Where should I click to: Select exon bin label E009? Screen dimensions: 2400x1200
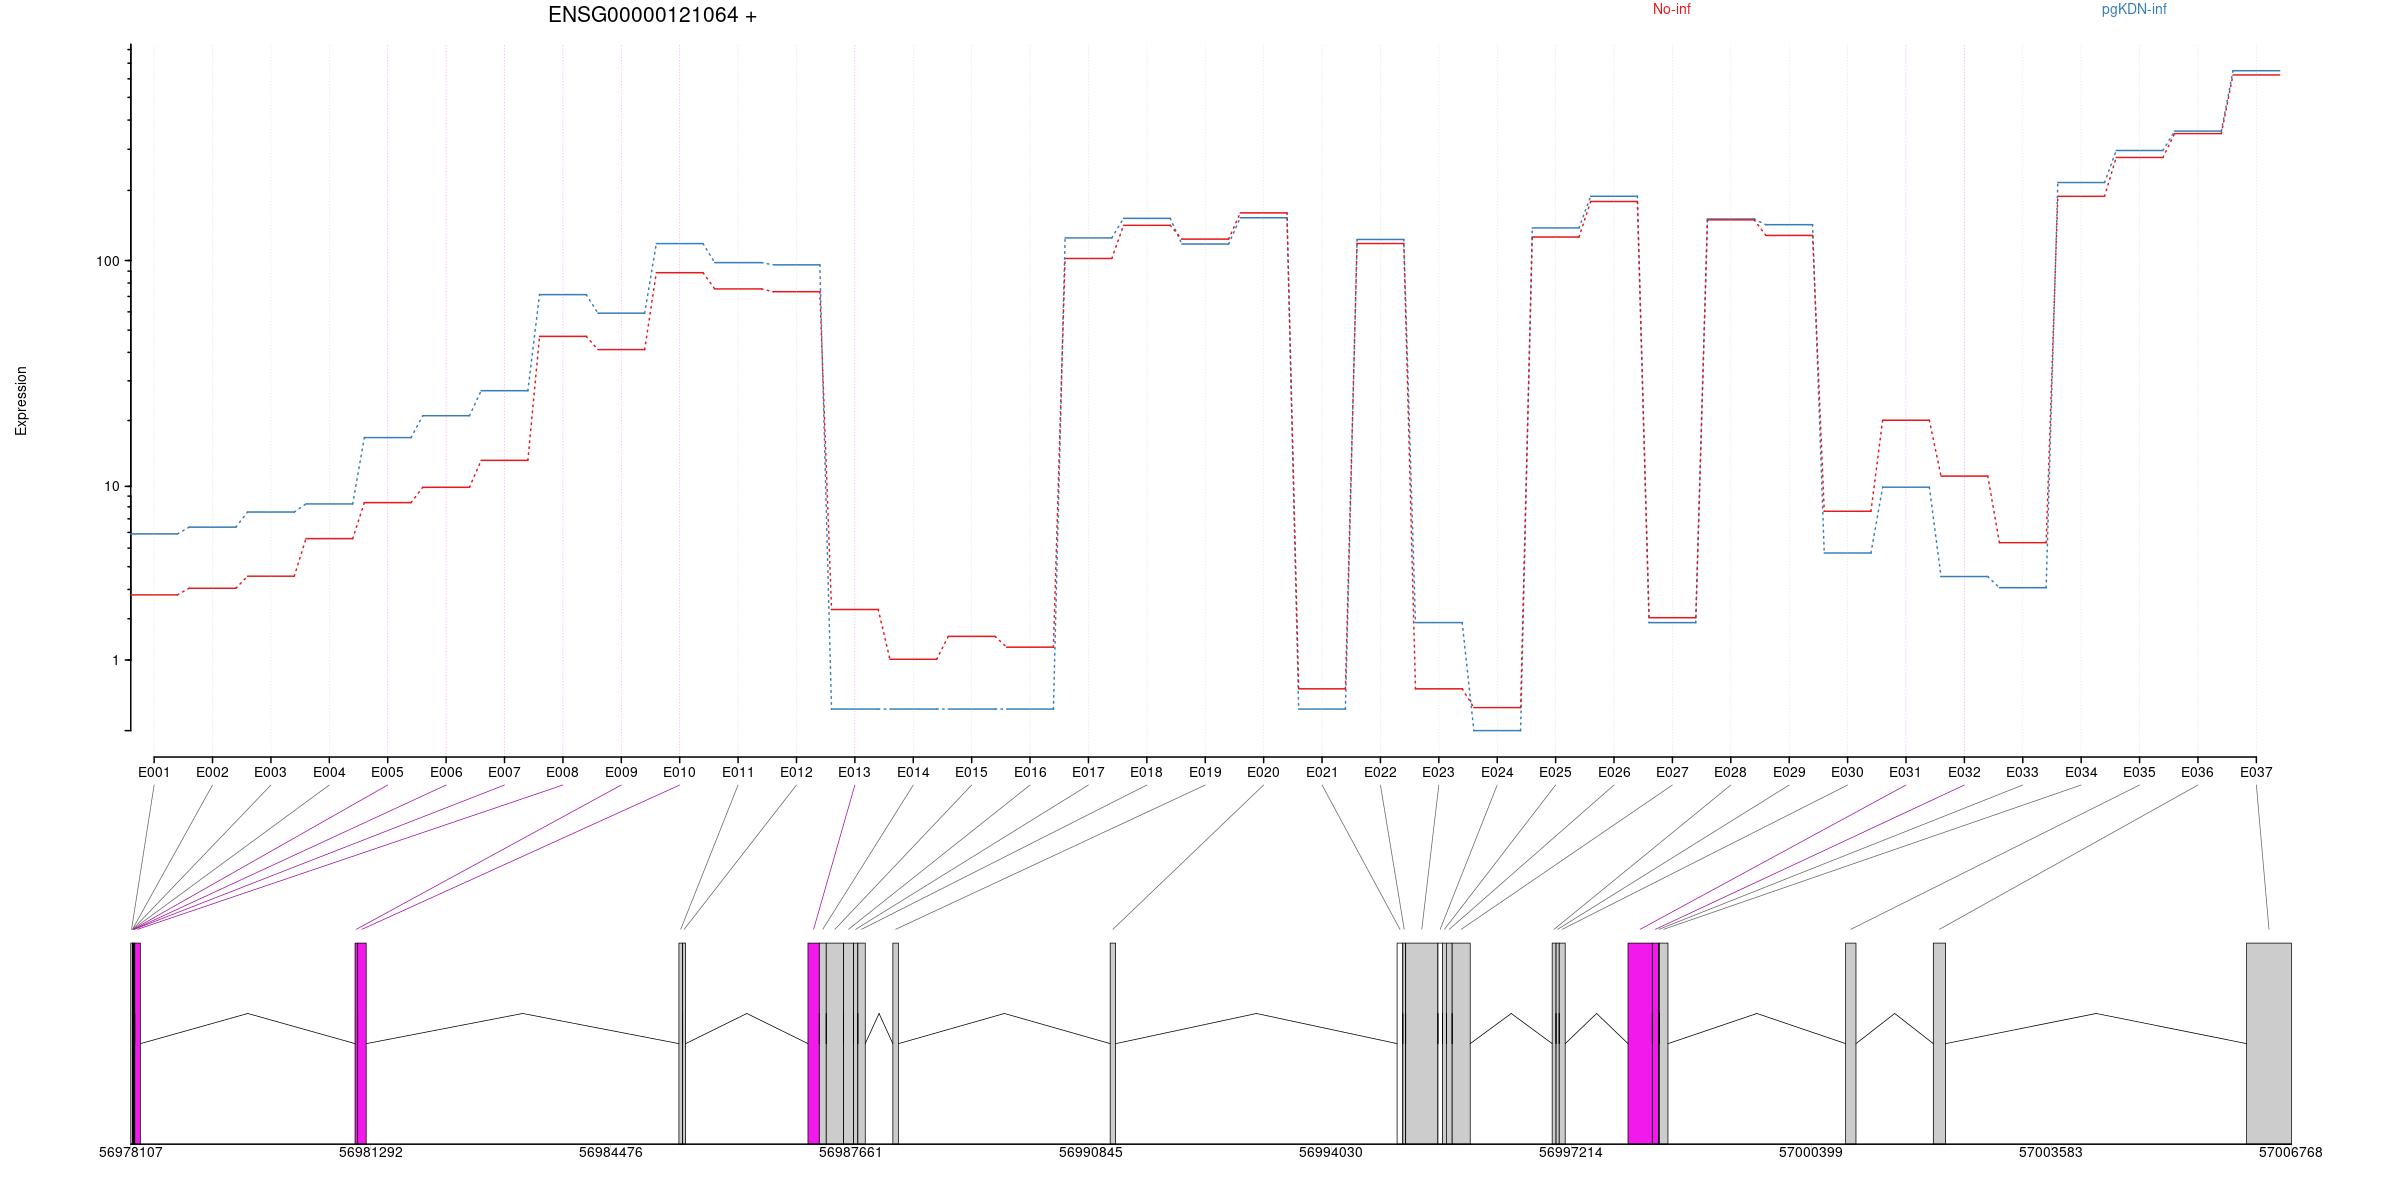pyautogui.click(x=621, y=772)
